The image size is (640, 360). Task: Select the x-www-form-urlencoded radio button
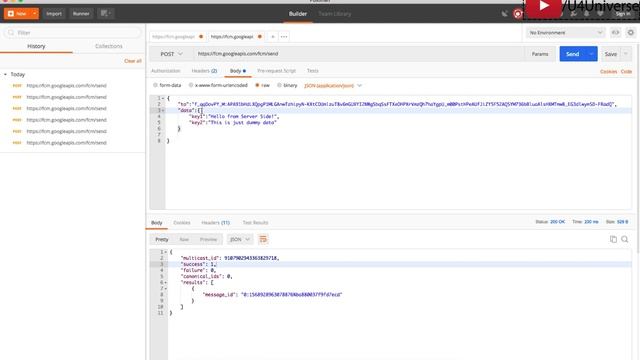pos(191,85)
